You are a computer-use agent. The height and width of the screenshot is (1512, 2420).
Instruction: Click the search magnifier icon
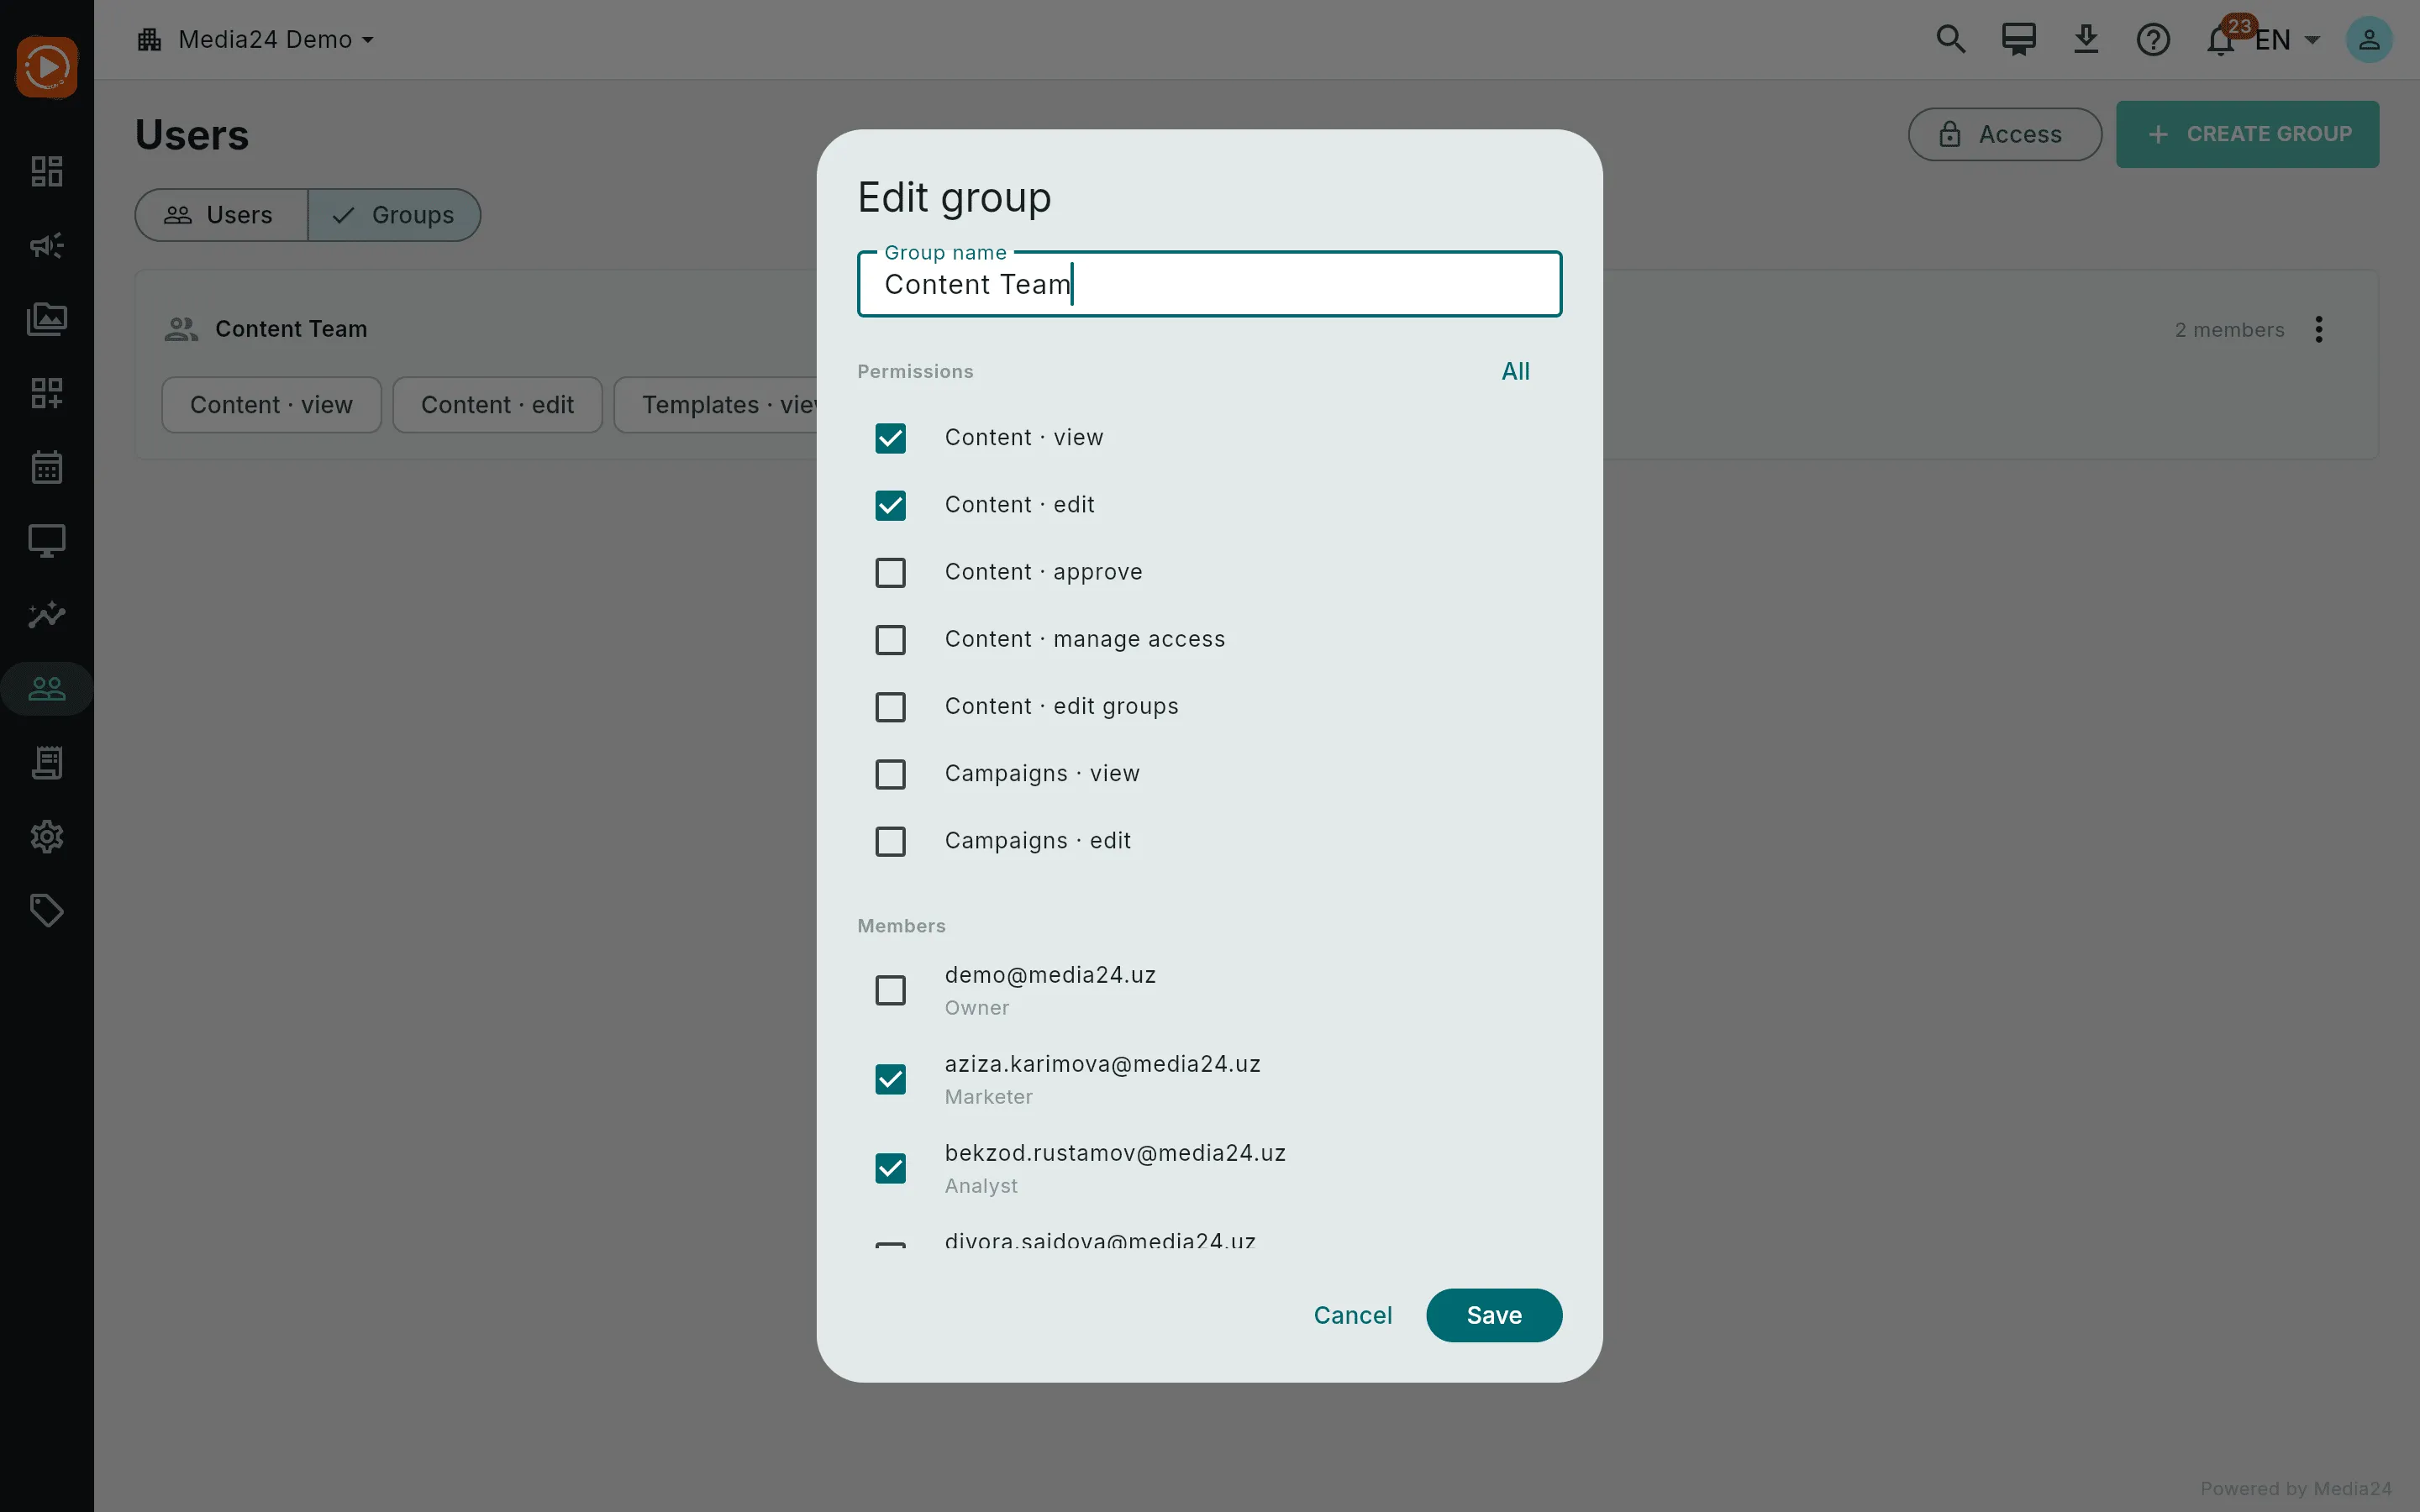(1950, 39)
